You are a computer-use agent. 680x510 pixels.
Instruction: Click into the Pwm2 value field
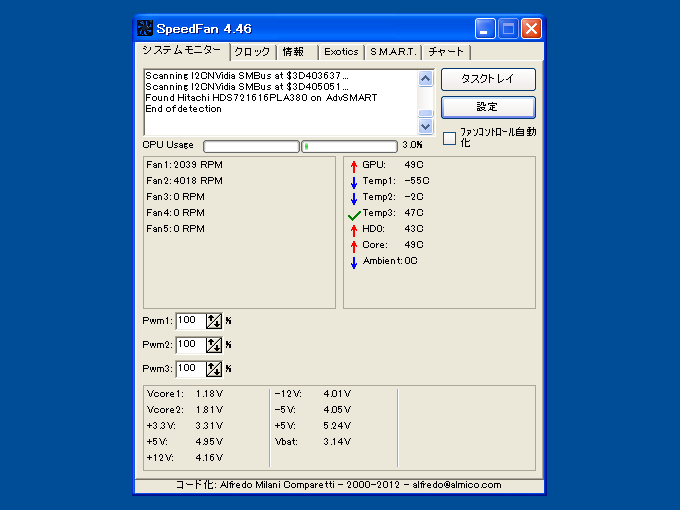click(191, 344)
